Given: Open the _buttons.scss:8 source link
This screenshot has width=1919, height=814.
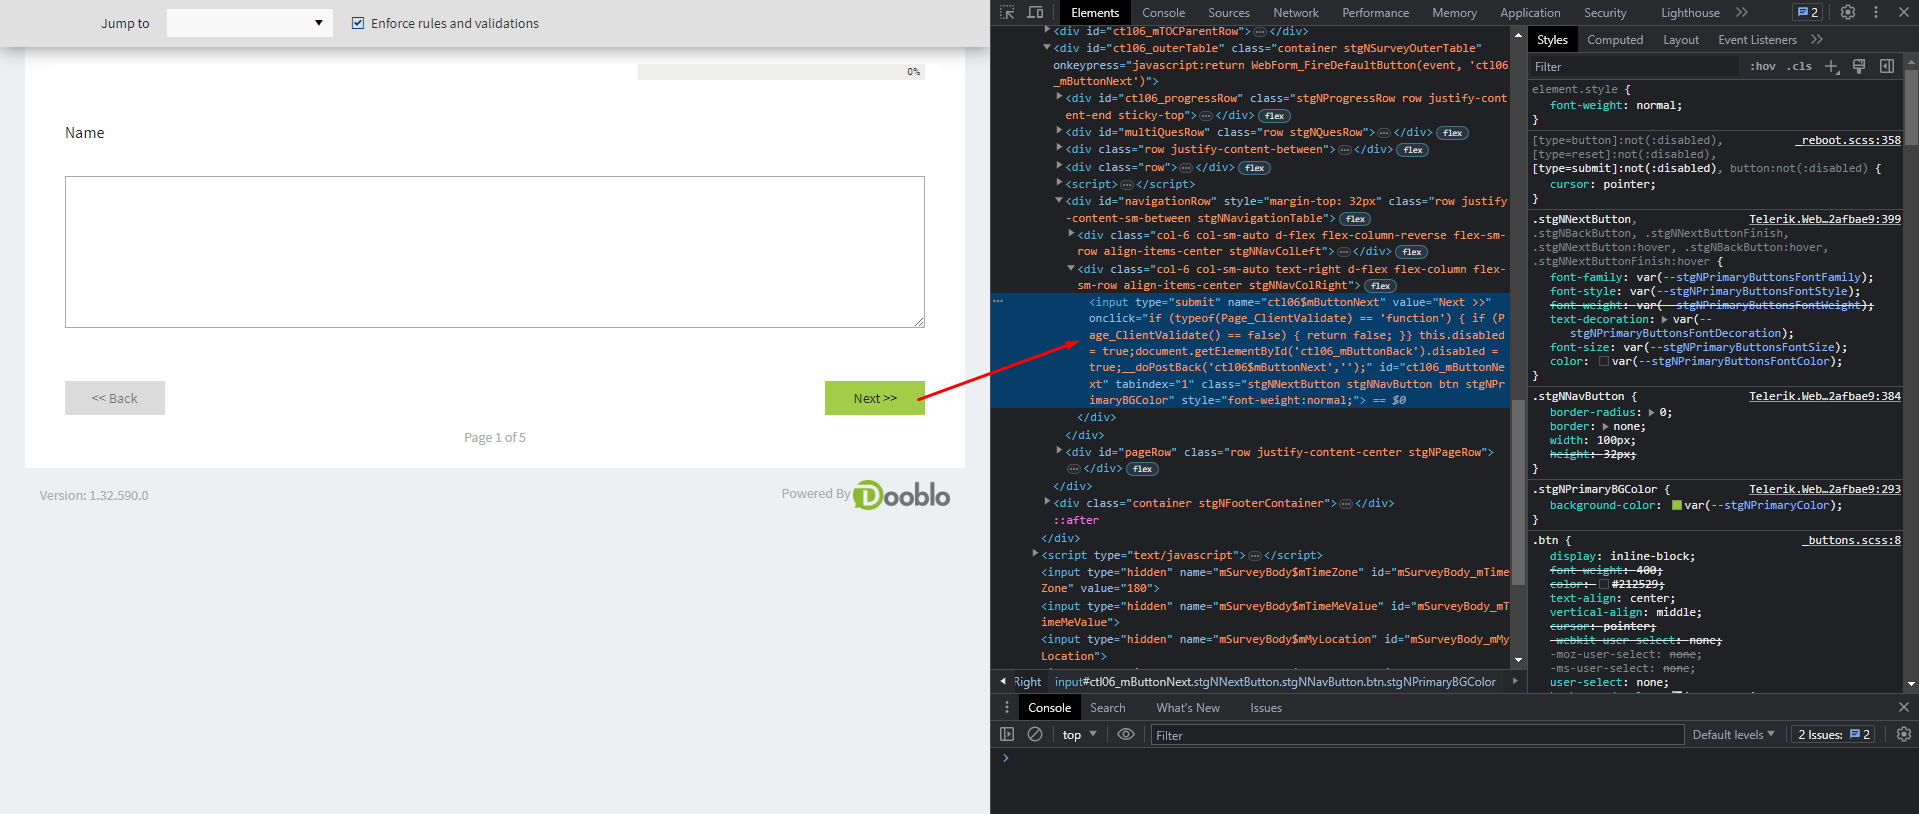Looking at the screenshot, I should pos(1852,540).
